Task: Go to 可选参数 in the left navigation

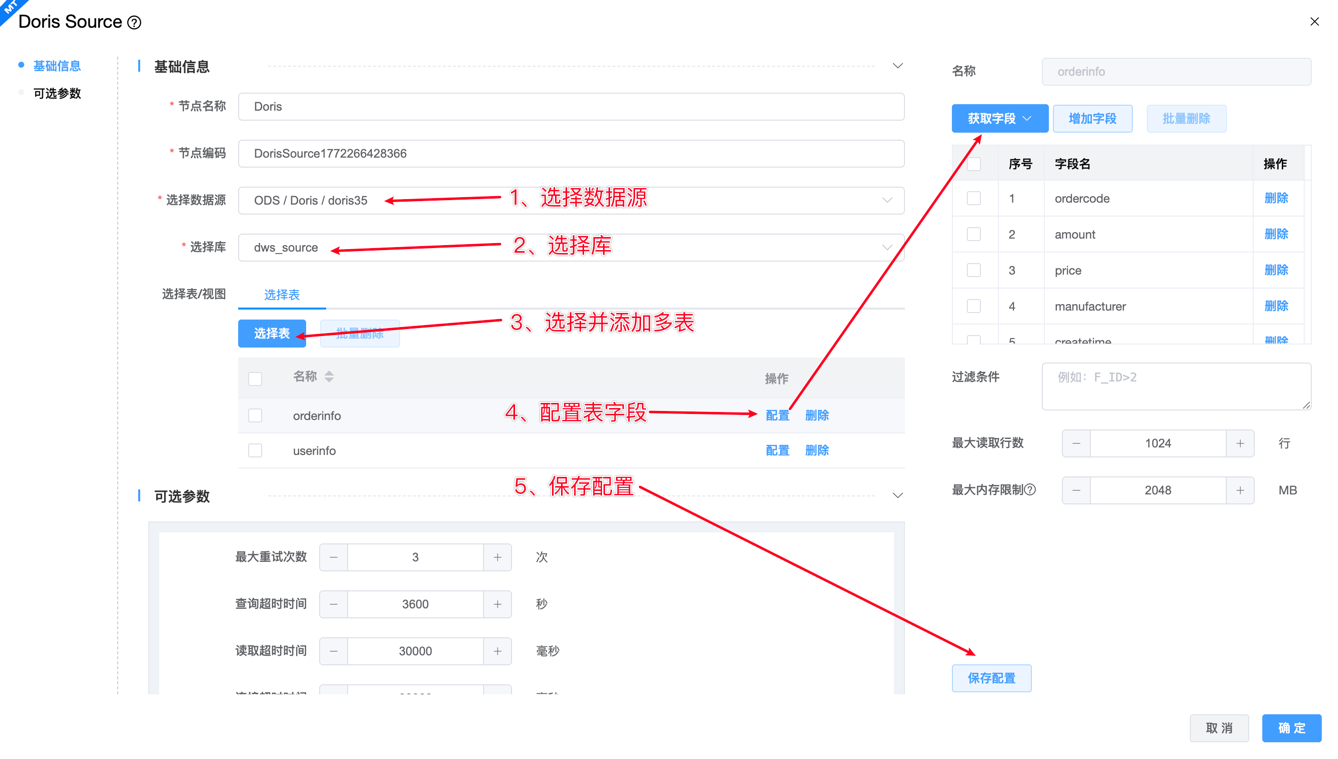Action: (57, 93)
